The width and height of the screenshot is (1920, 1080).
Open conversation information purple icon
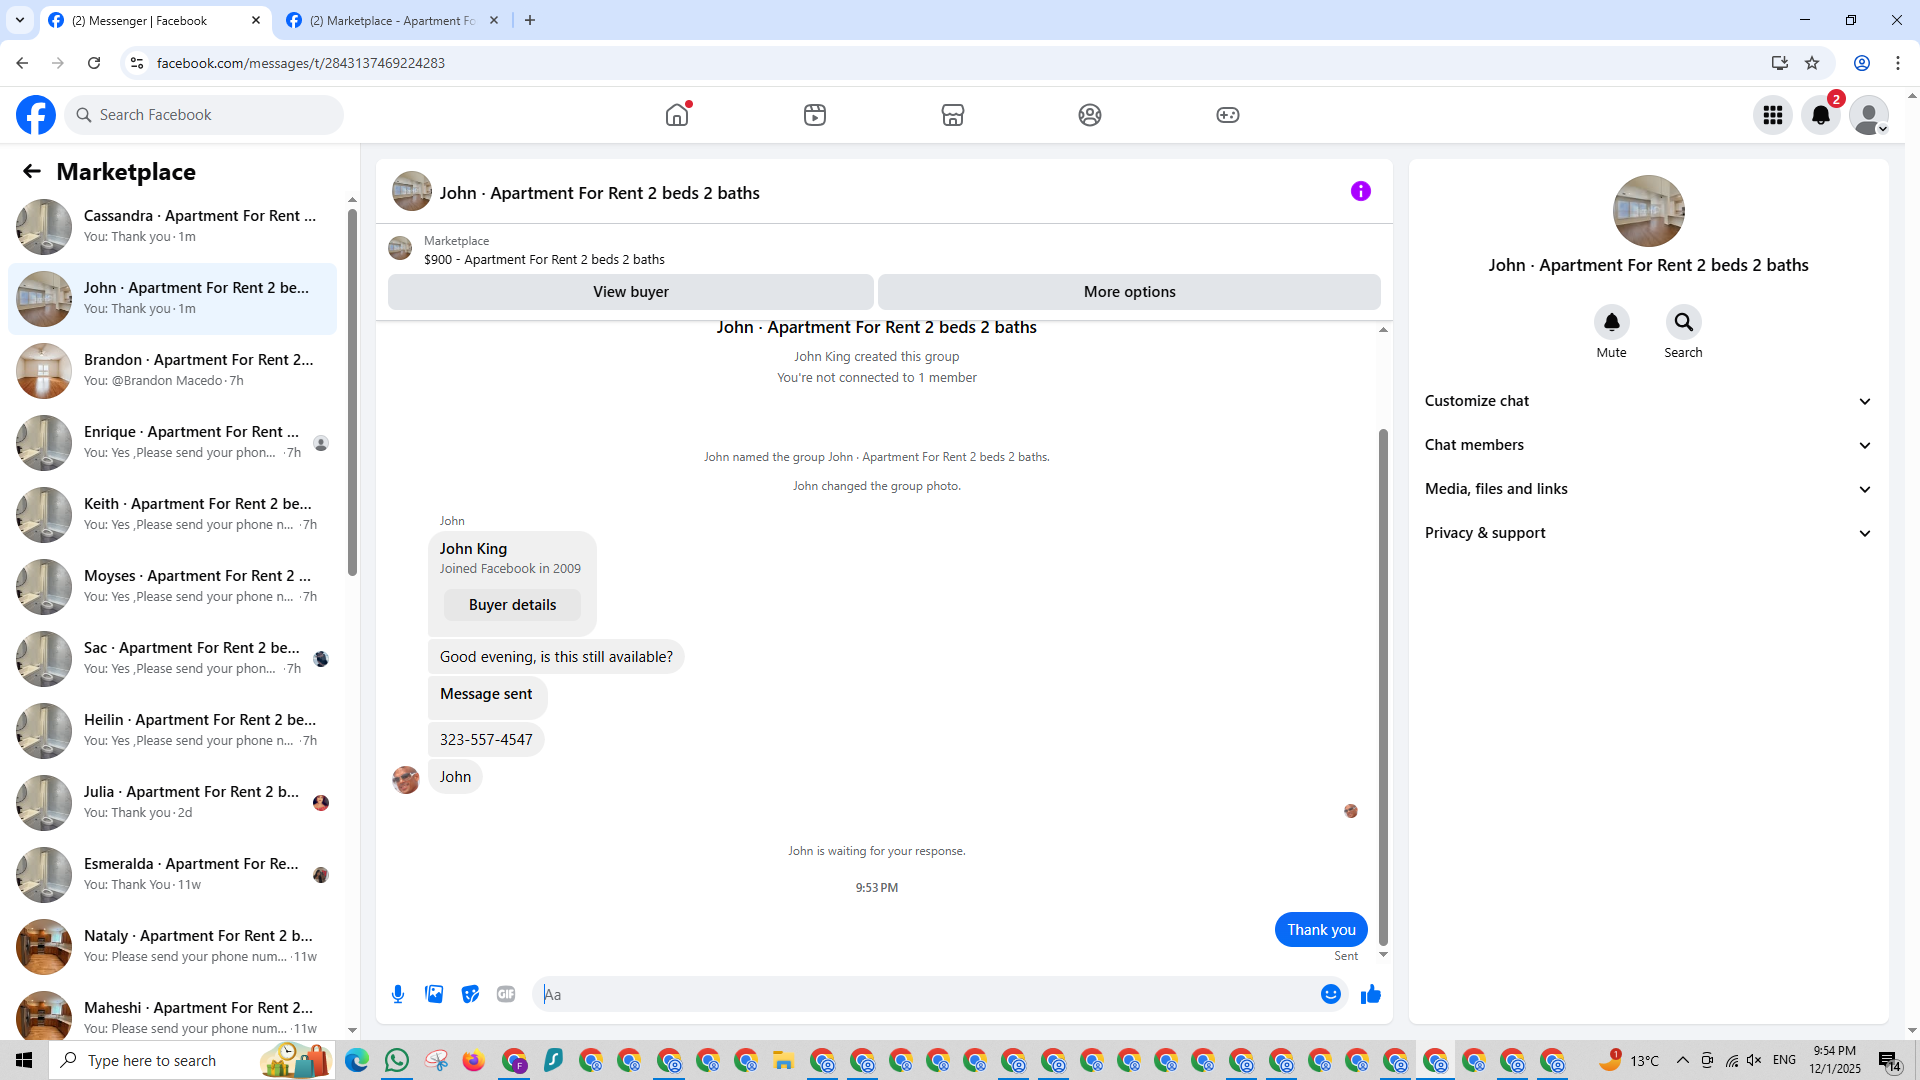tap(1361, 191)
